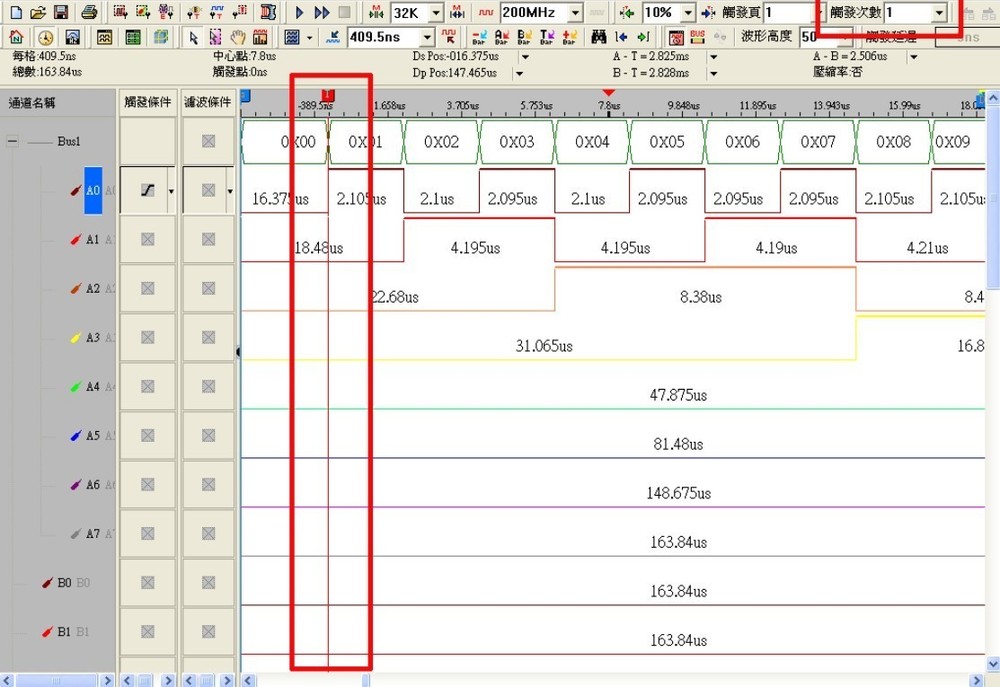Viewport: 1000px width, 687px height.
Task: Toggle the B1 trigger condition box
Action: (147, 632)
